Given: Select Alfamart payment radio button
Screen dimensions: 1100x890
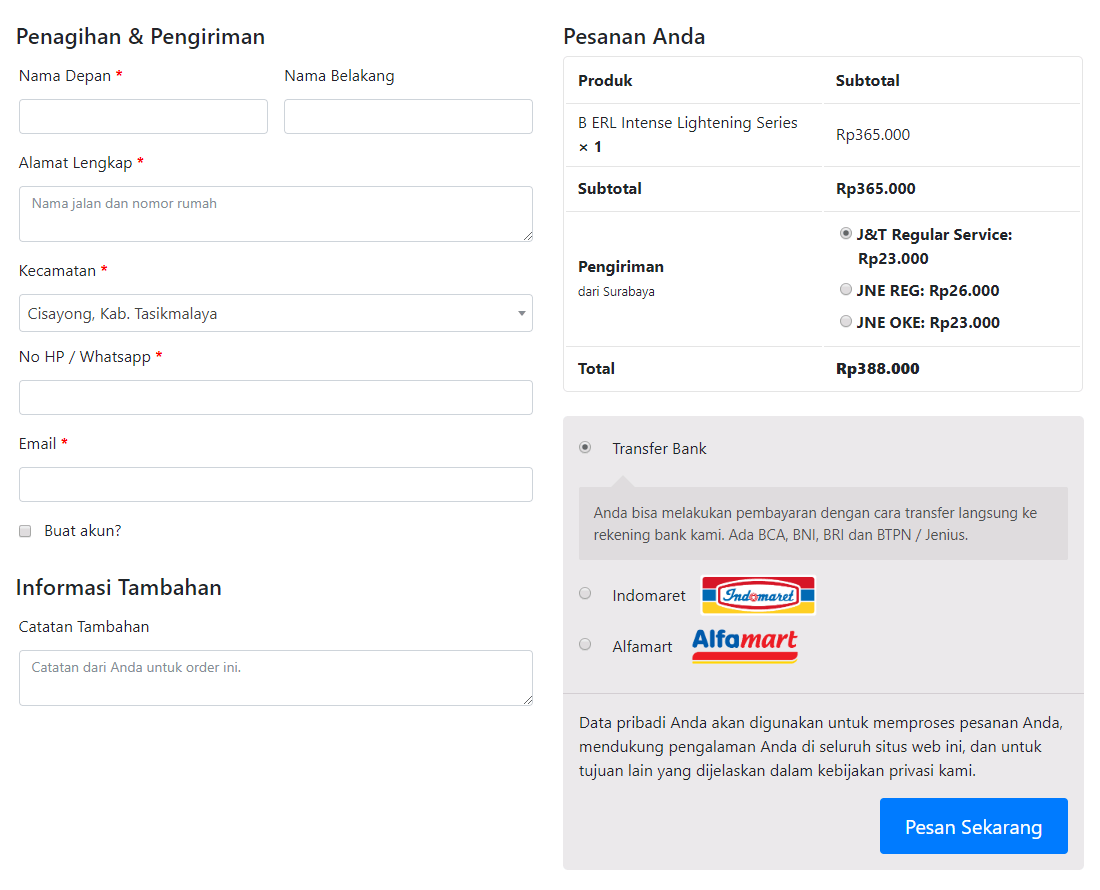Looking at the screenshot, I should coord(585,644).
